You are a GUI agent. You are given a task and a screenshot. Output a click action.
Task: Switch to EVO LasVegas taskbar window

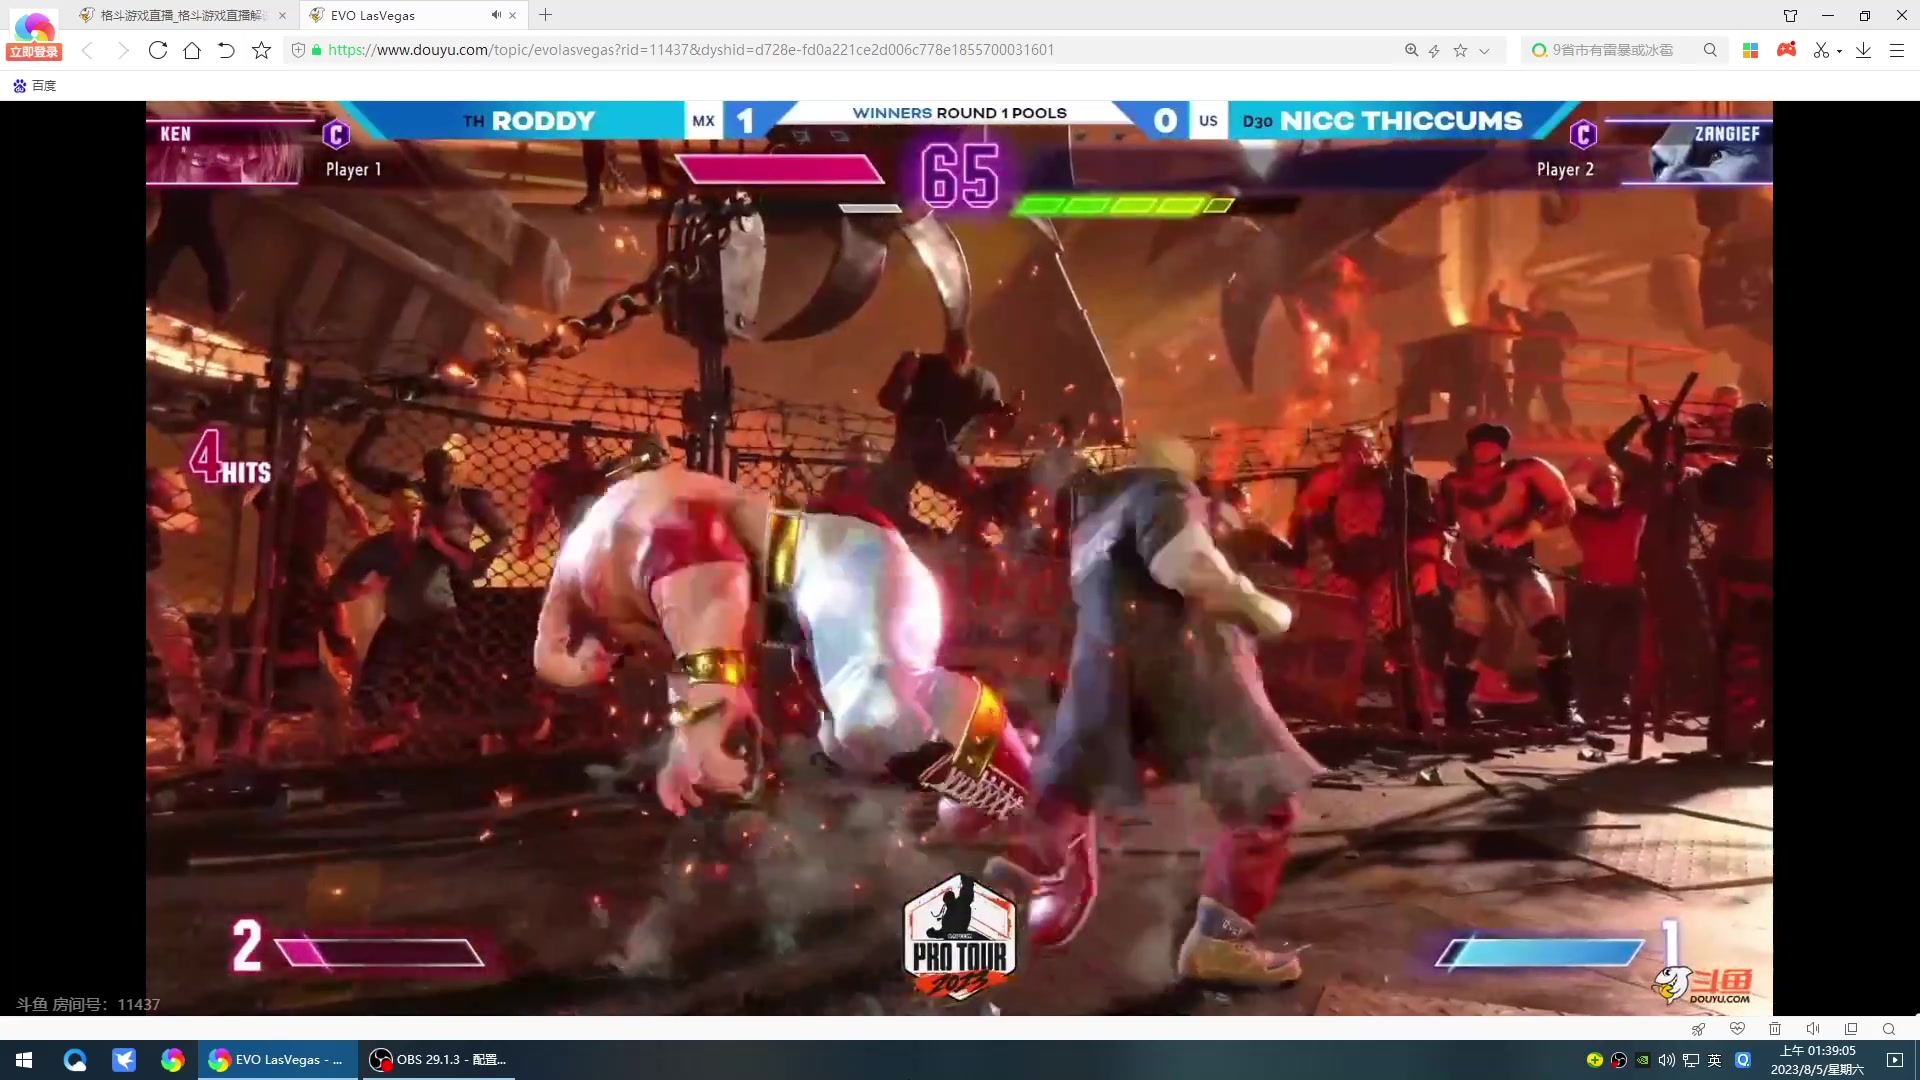tap(277, 1060)
